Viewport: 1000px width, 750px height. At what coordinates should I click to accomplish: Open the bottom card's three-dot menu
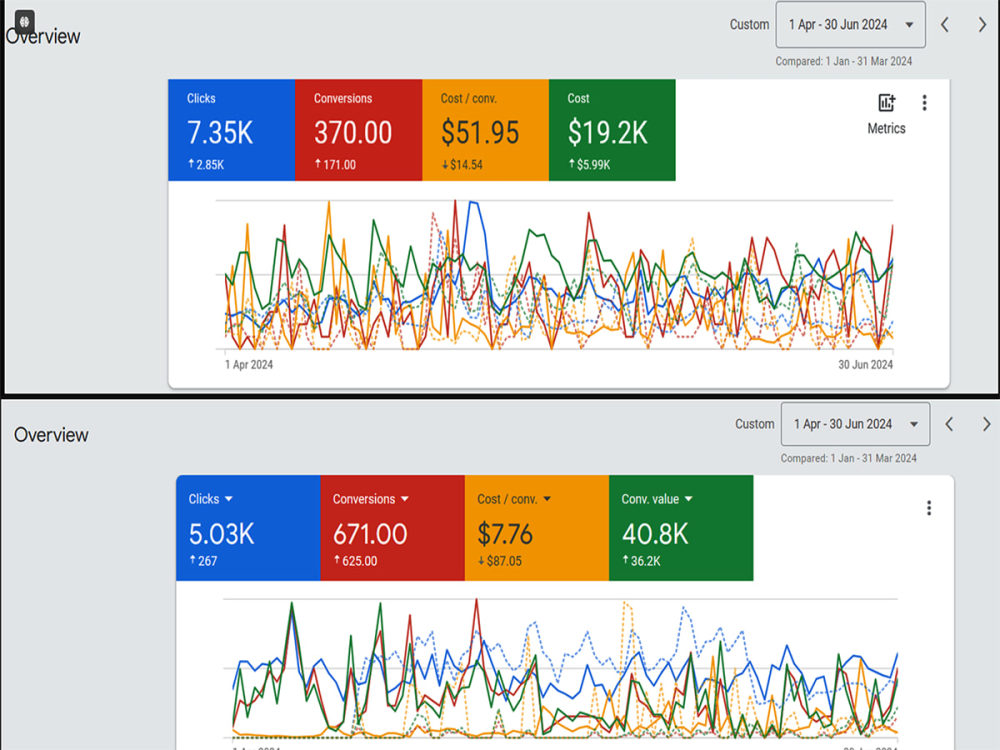tap(929, 508)
